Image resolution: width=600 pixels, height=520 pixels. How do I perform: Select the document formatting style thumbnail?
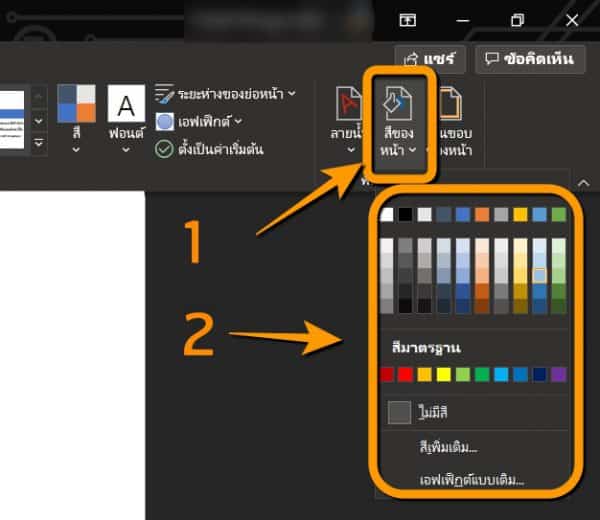(x=12, y=119)
